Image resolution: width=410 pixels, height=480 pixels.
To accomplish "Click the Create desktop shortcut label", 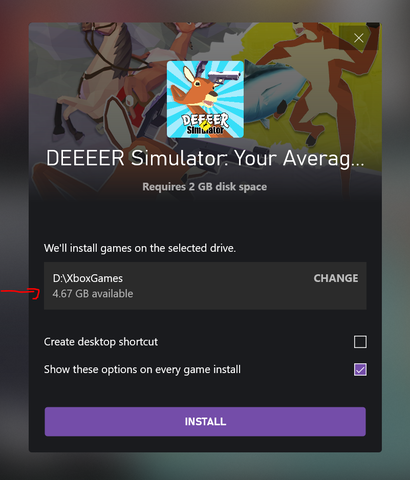I will pyautogui.click(x=101, y=342).
